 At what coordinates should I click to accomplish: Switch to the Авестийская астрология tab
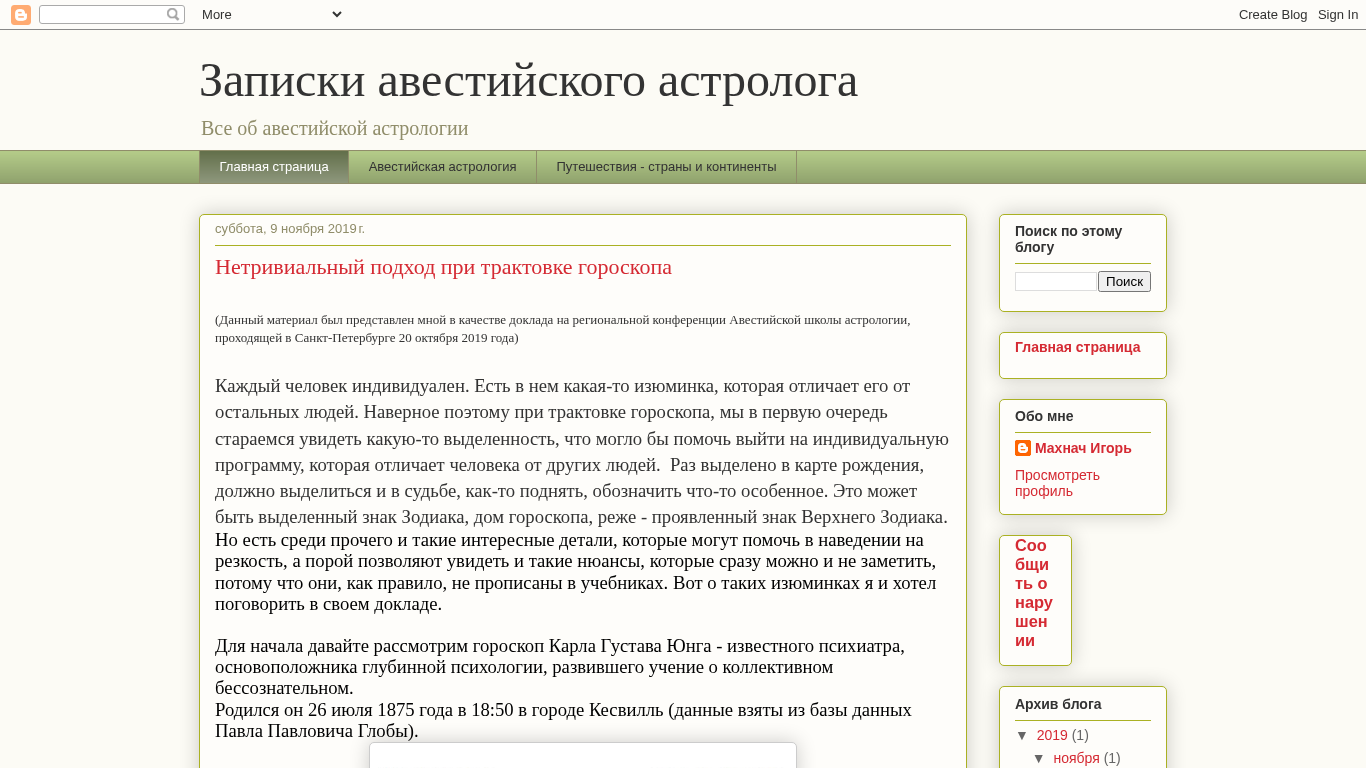[x=442, y=167]
